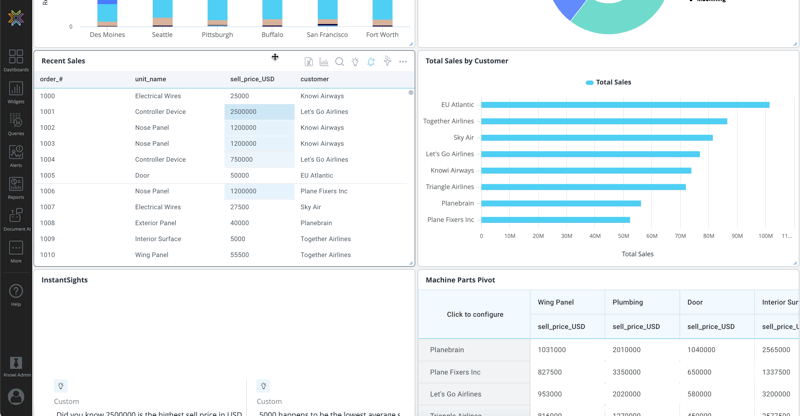The height and width of the screenshot is (416, 800).
Task: Open Reports from the sidebar
Action: point(16,187)
